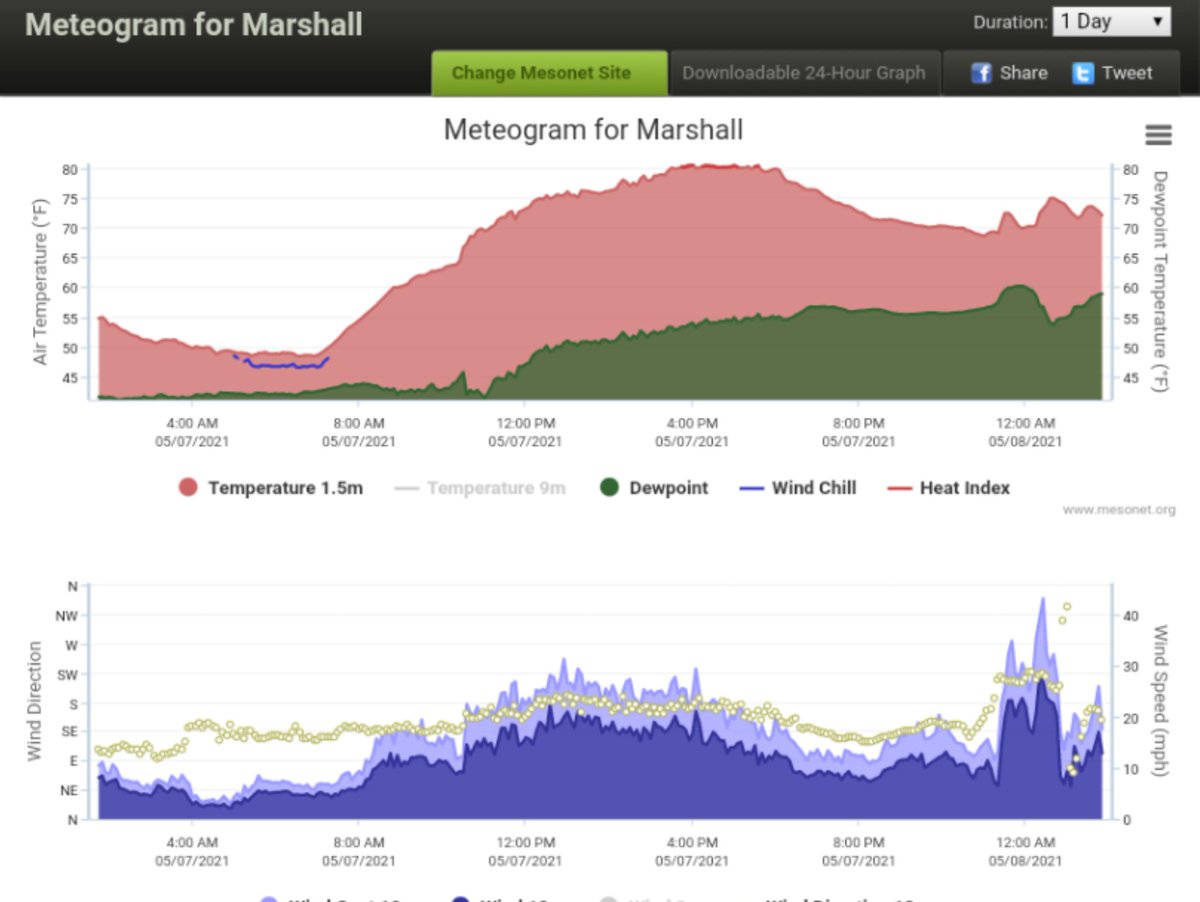The image size is (1200, 902).
Task: Click the wind gust peak near midnight
Action: click(1042, 600)
